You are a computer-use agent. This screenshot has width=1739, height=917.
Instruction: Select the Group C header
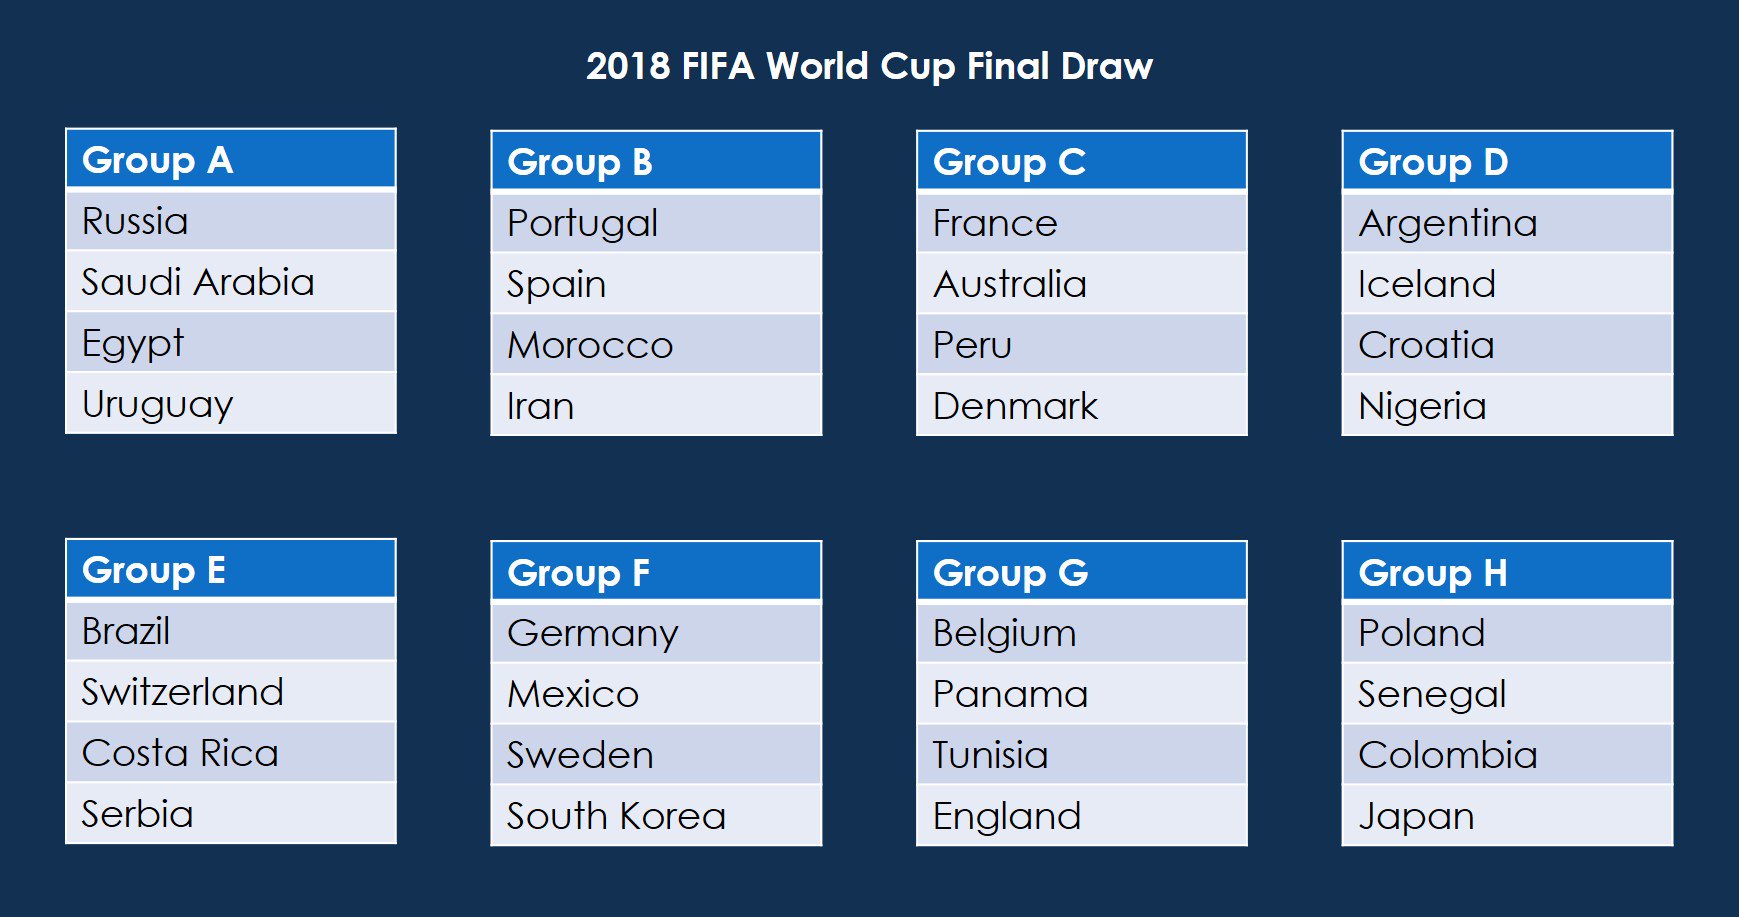click(x=1081, y=162)
